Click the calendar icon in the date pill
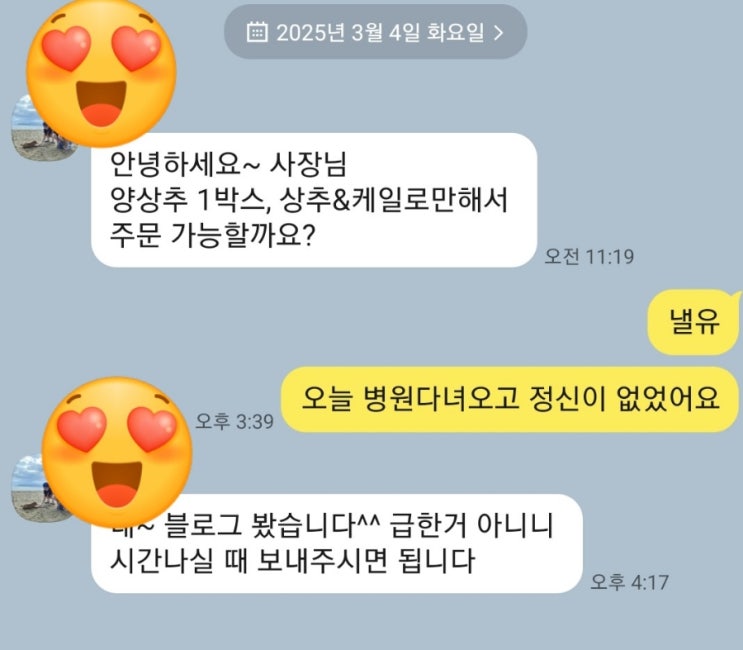 257,32
